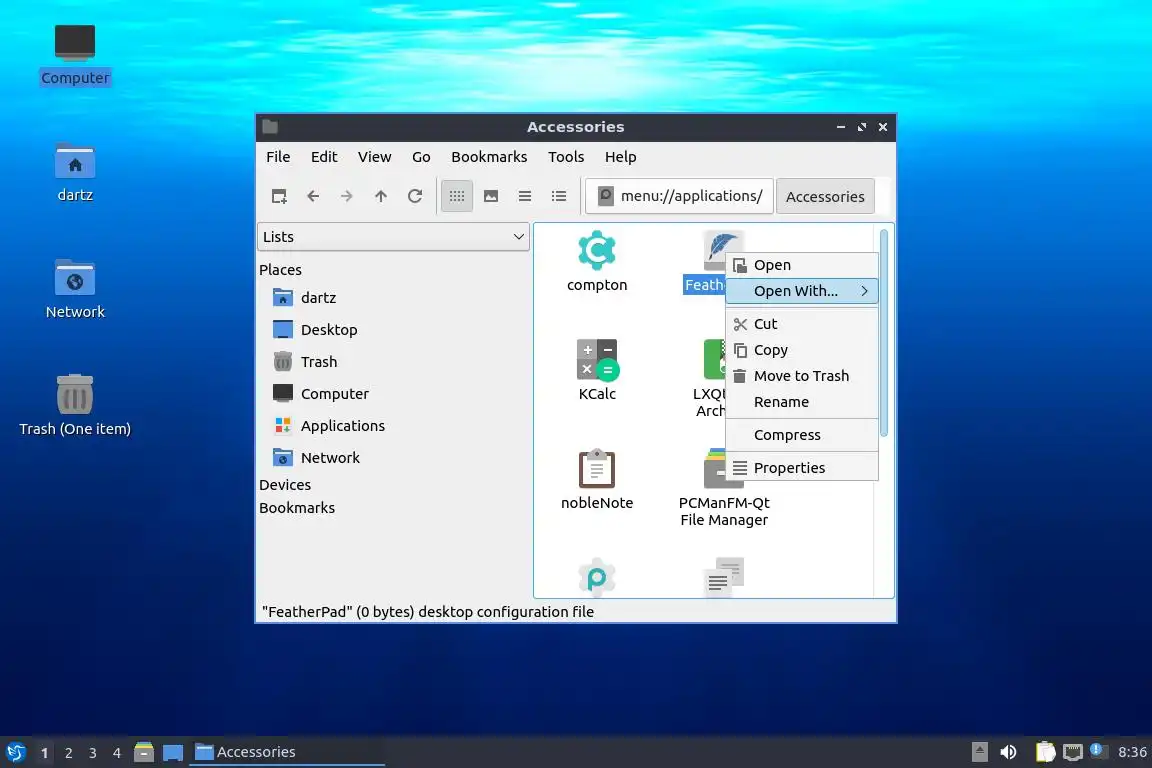Select the documents icon in bottom row
This screenshot has height=768, width=1152.
coord(724,578)
